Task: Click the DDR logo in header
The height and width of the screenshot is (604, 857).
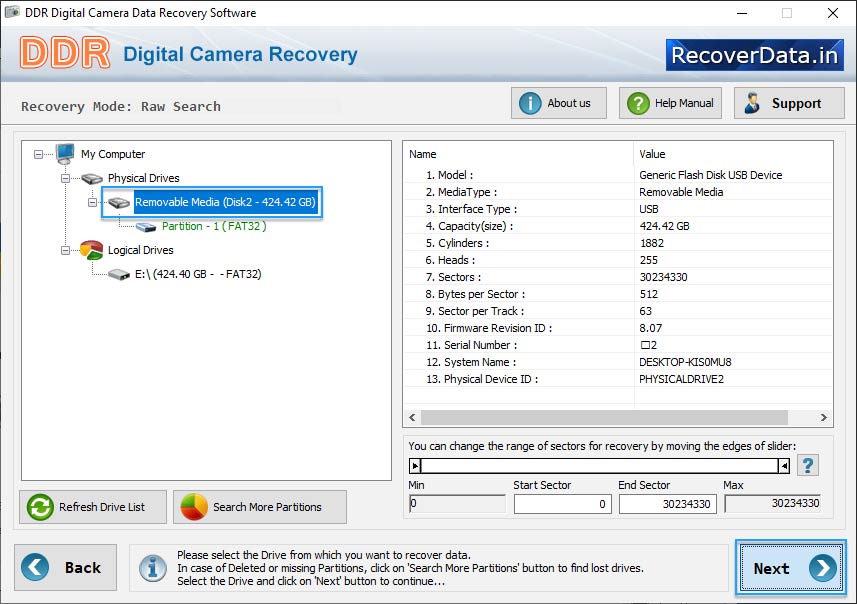Action: coord(65,52)
